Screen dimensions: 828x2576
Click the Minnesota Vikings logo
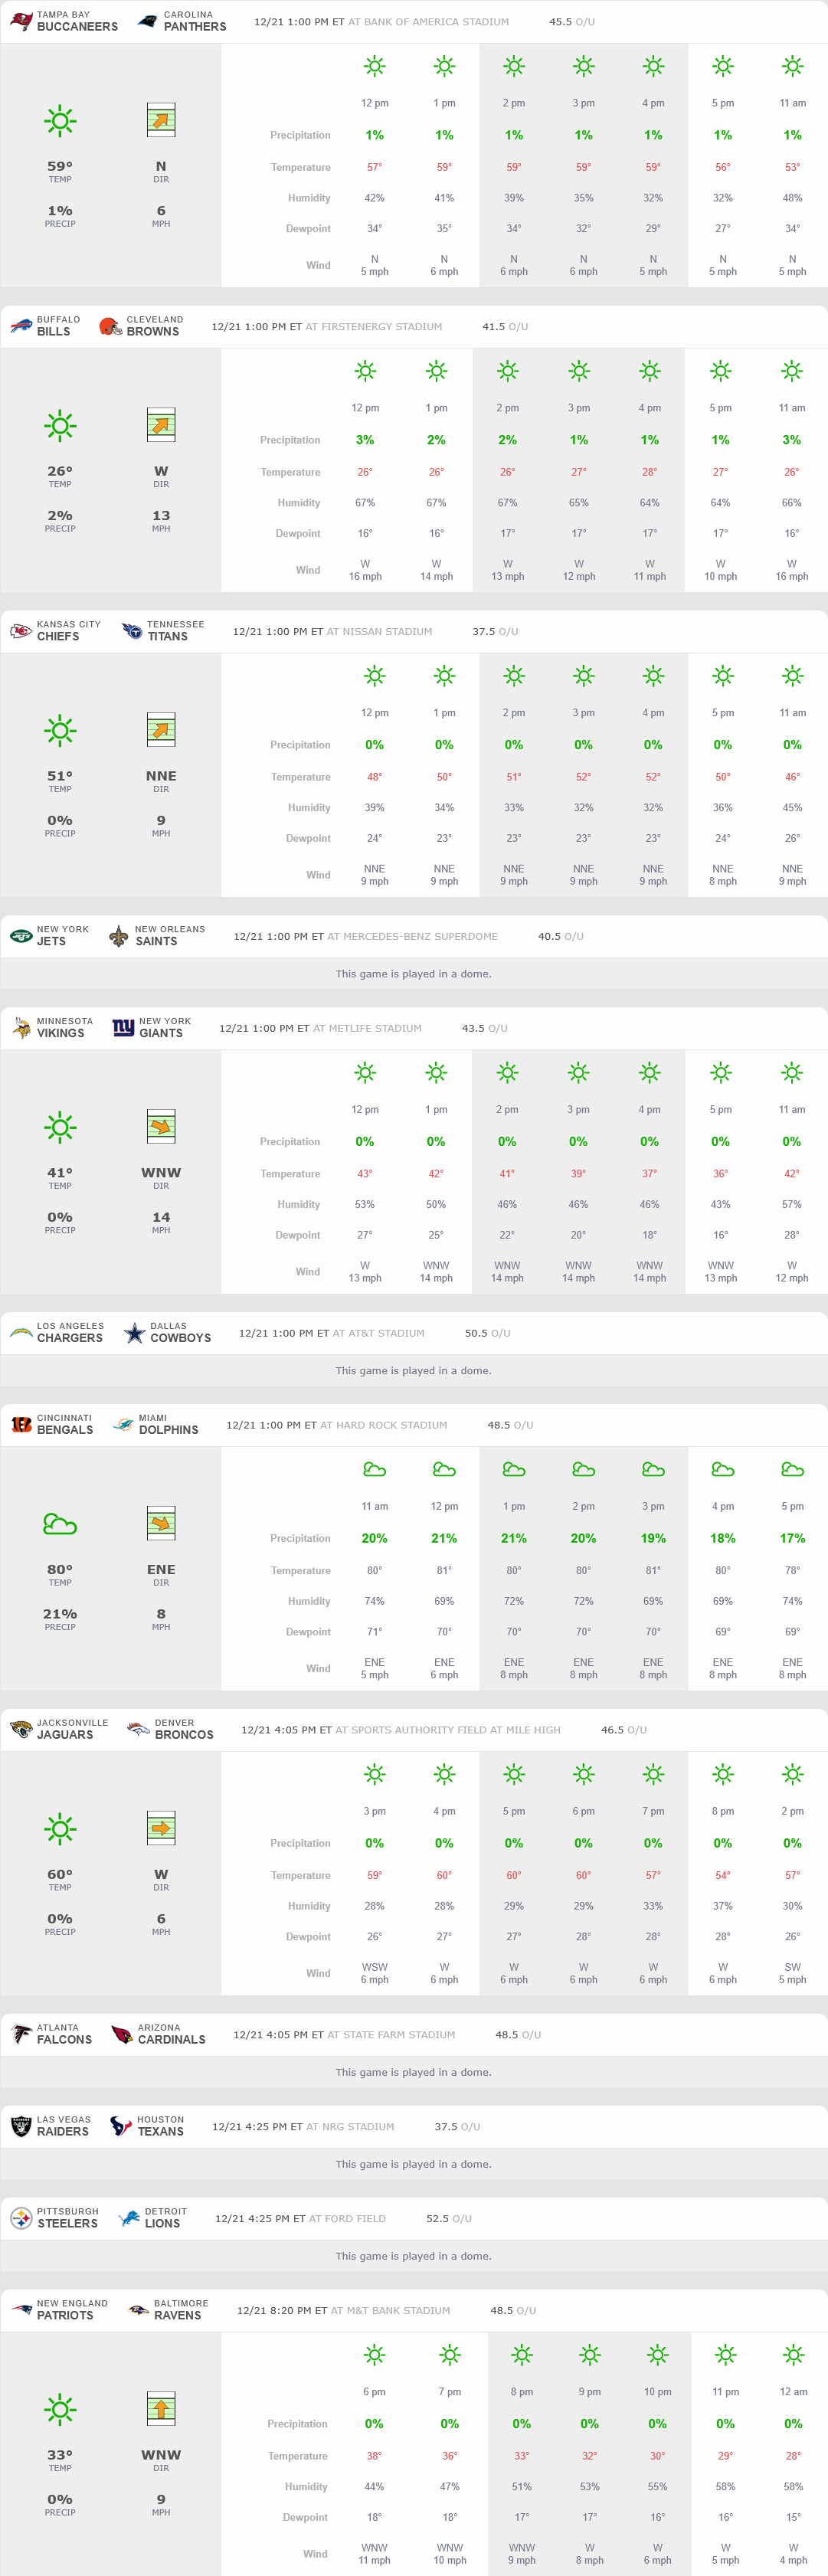pos(21,1028)
